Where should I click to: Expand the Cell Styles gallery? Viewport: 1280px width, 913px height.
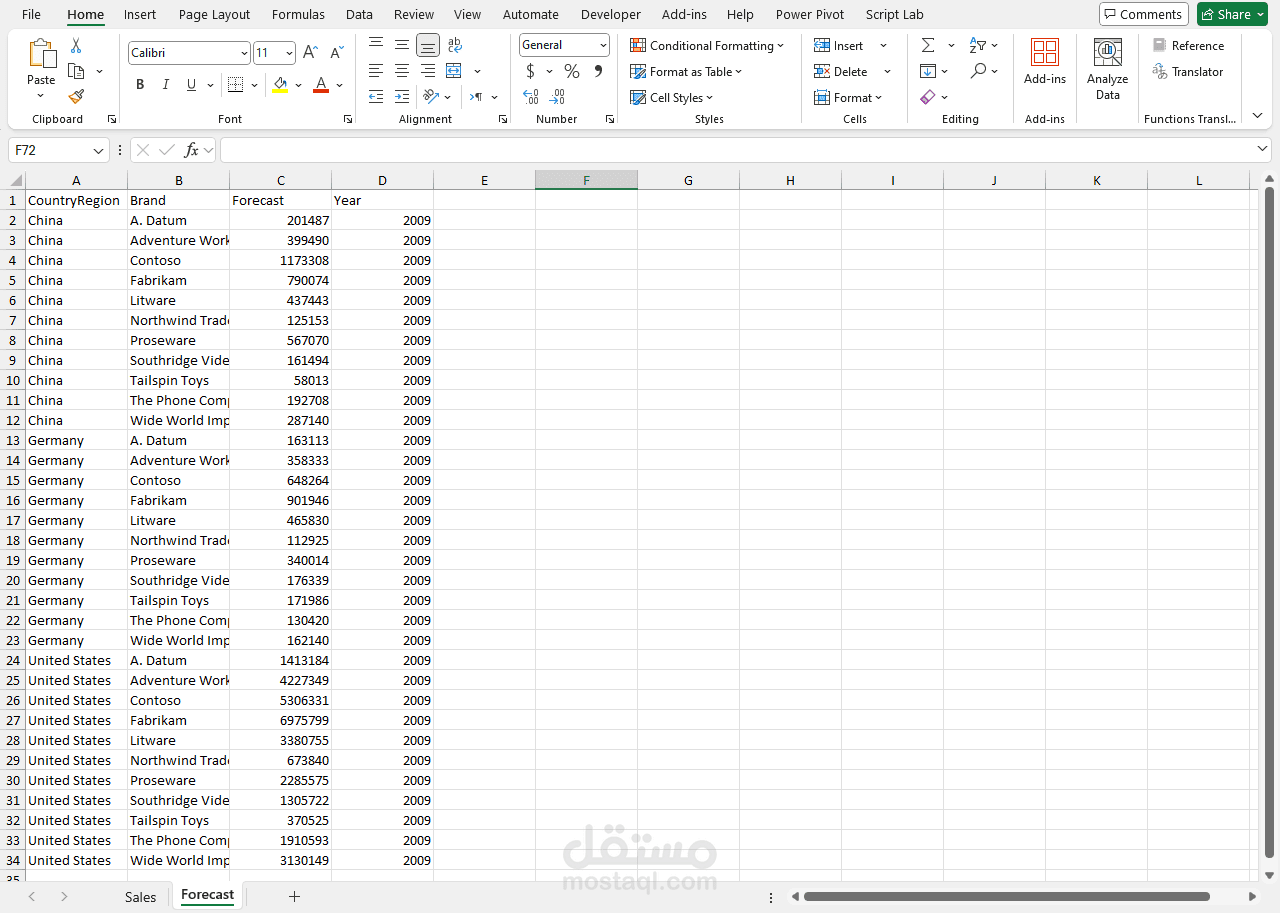click(x=671, y=97)
